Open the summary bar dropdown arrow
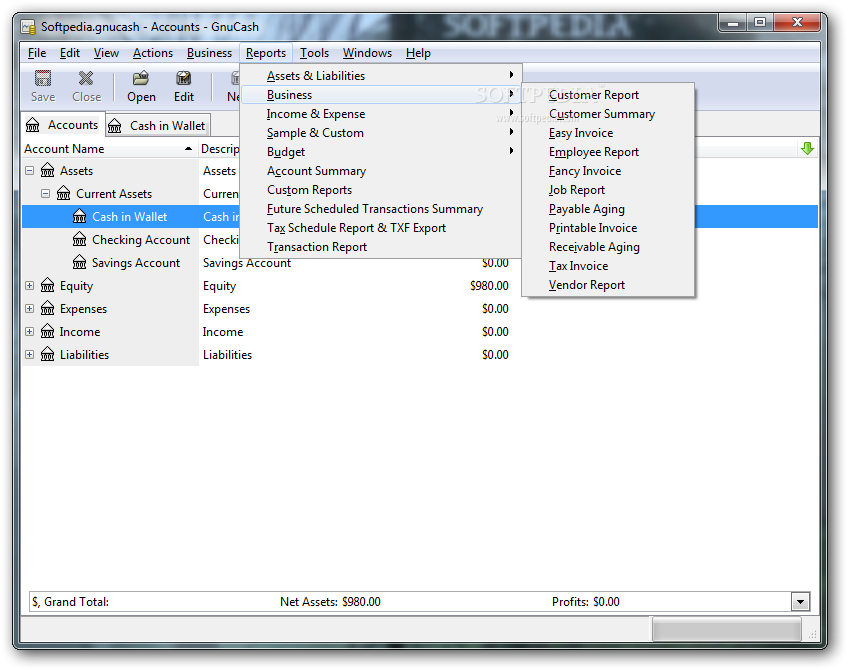848x670 pixels. 800,601
